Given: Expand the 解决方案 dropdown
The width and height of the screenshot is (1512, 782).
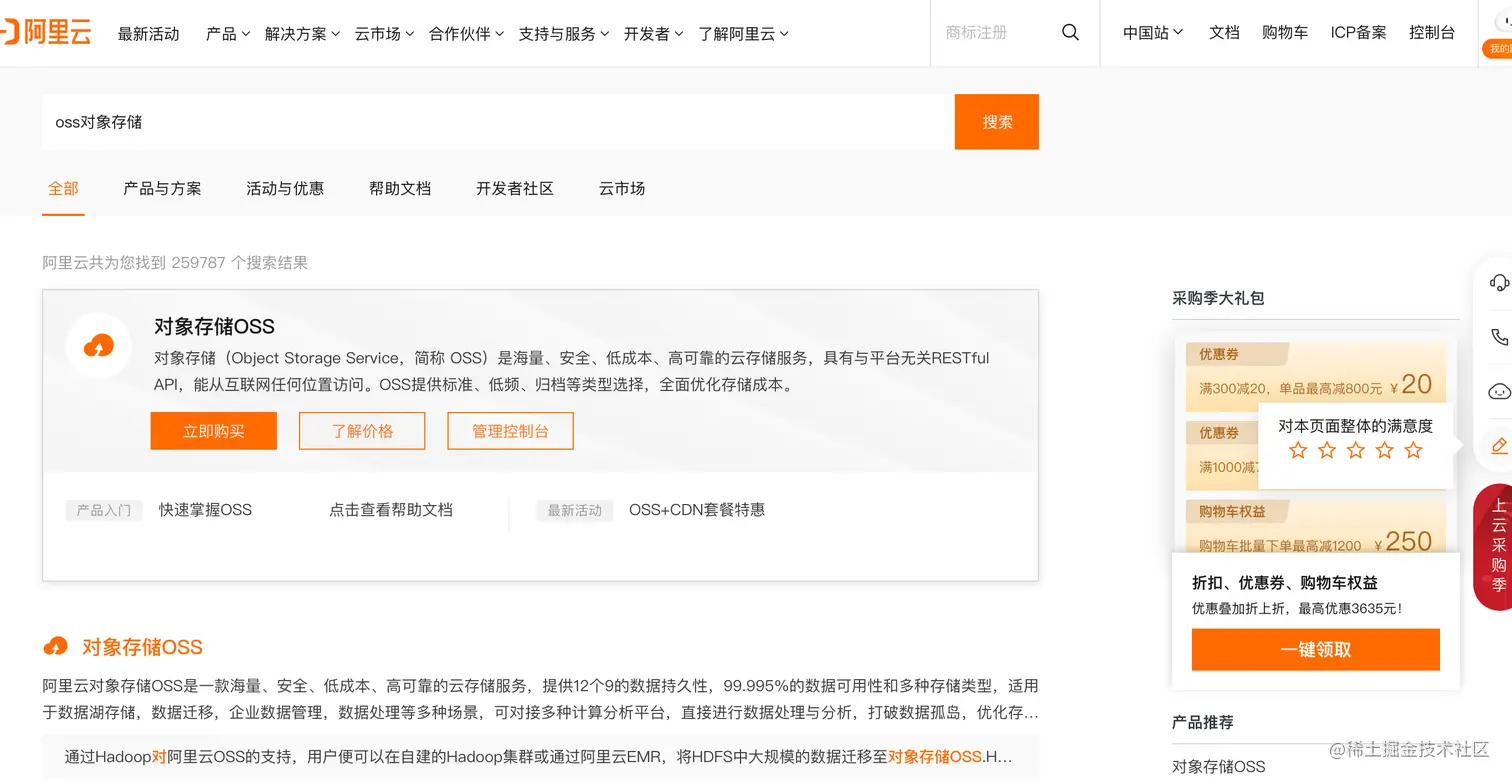Looking at the screenshot, I should pyautogui.click(x=302, y=33).
